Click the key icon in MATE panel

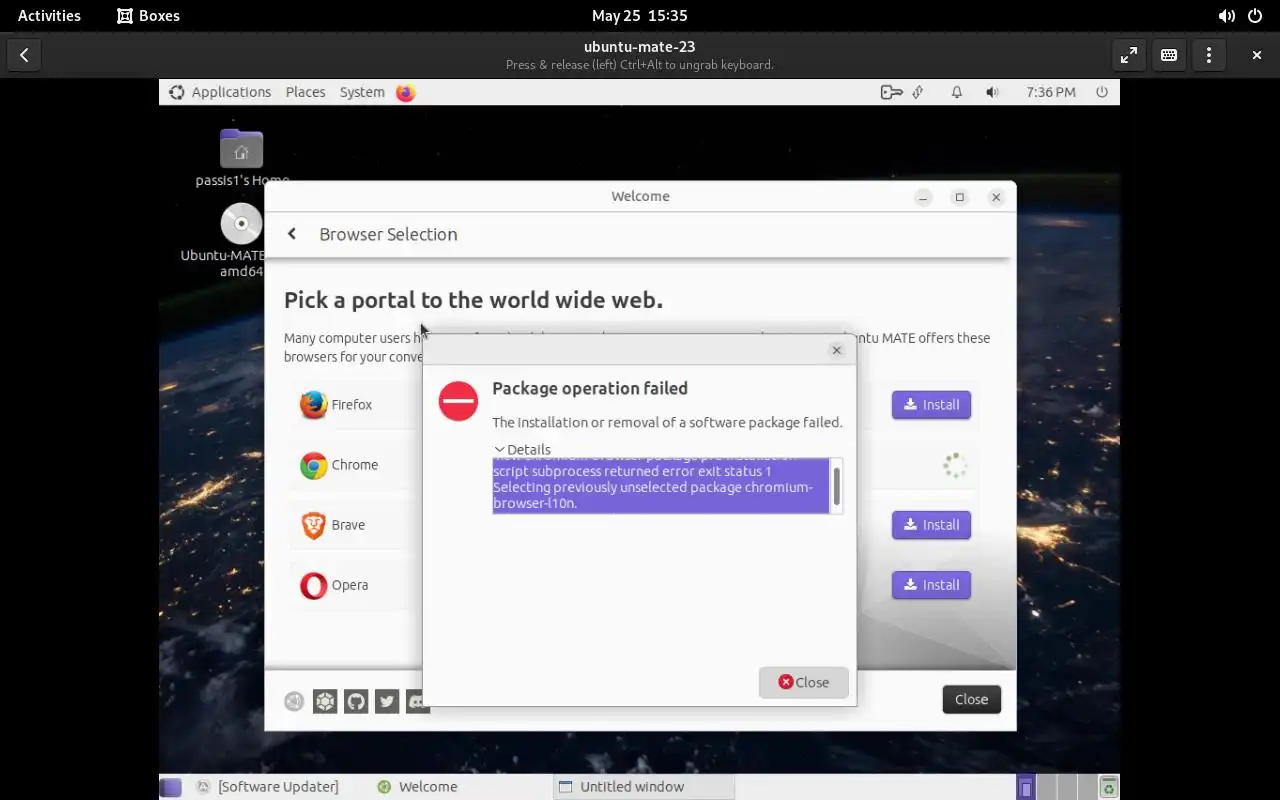[890, 92]
